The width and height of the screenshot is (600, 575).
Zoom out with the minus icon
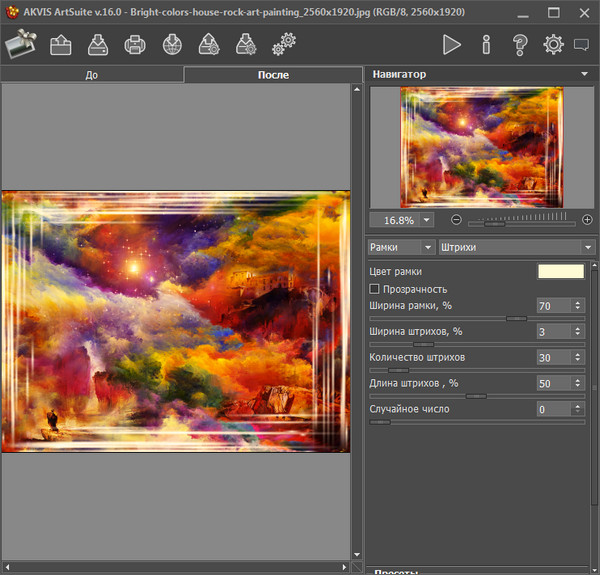click(456, 220)
